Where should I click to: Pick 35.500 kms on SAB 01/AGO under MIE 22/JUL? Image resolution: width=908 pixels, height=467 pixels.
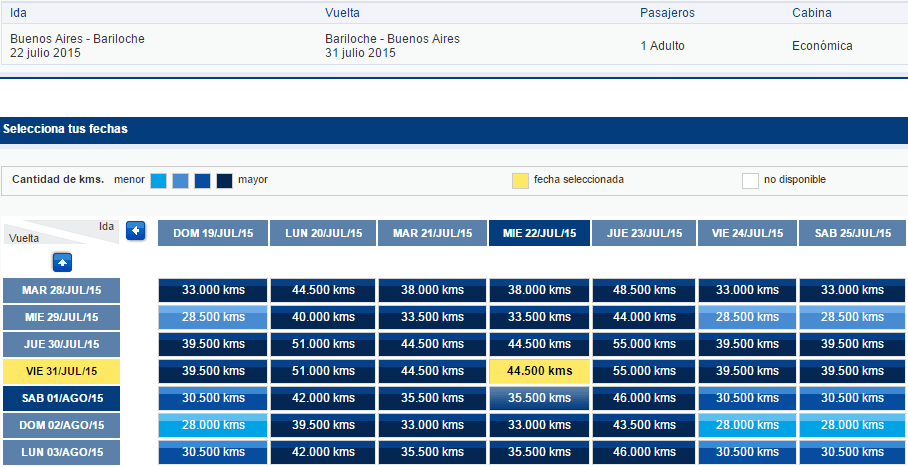tap(540, 399)
